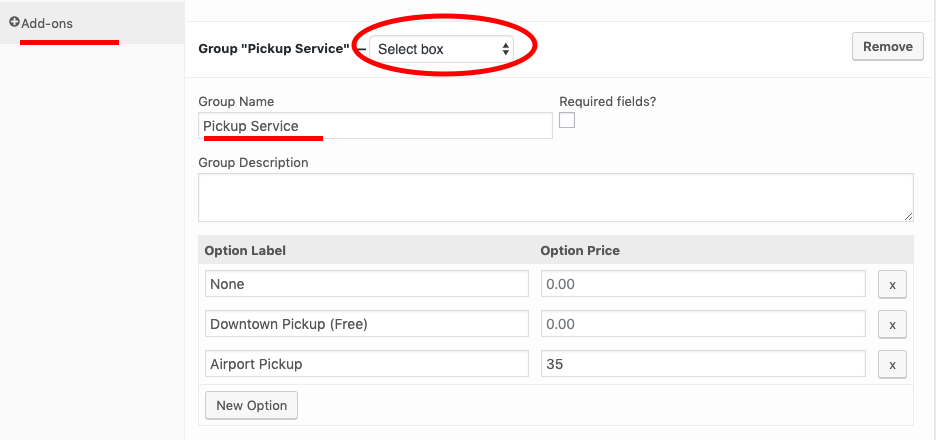The width and height of the screenshot is (936, 440).
Task: Click the price field for None
Action: [x=703, y=284]
